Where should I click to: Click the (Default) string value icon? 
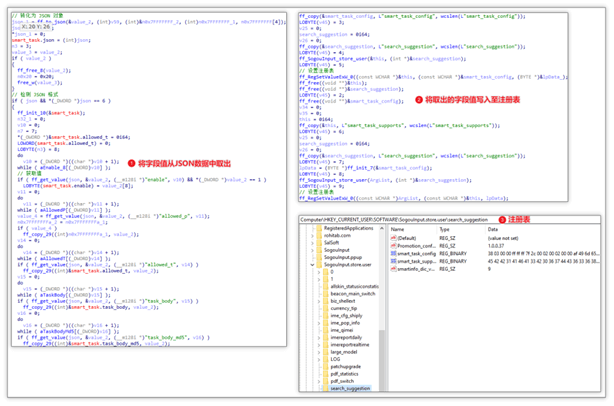click(393, 238)
